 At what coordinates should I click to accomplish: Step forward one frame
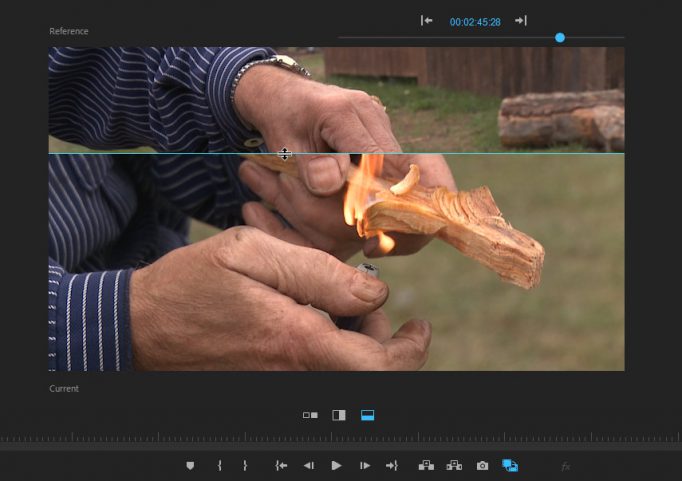[x=365, y=466]
